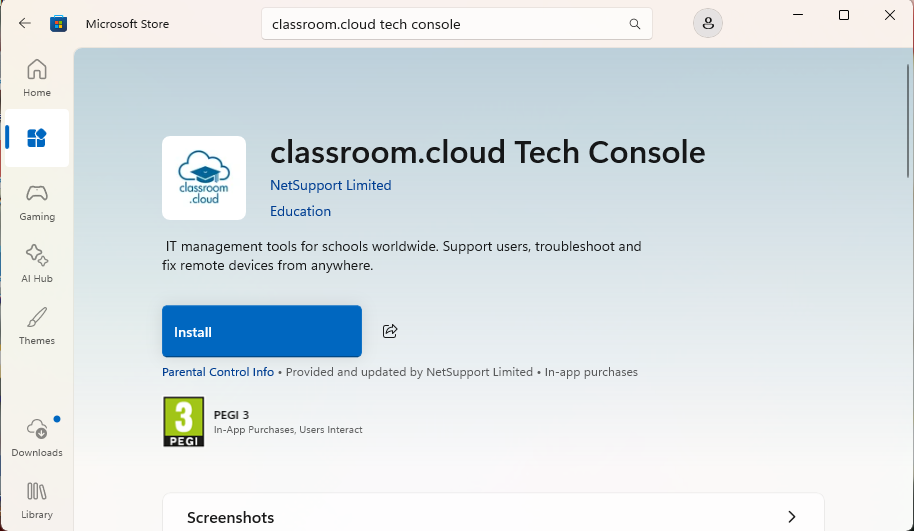This screenshot has width=914, height=531.
Task: Click 'In-App Purchases, Users Interact' text
Action: click(288, 430)
